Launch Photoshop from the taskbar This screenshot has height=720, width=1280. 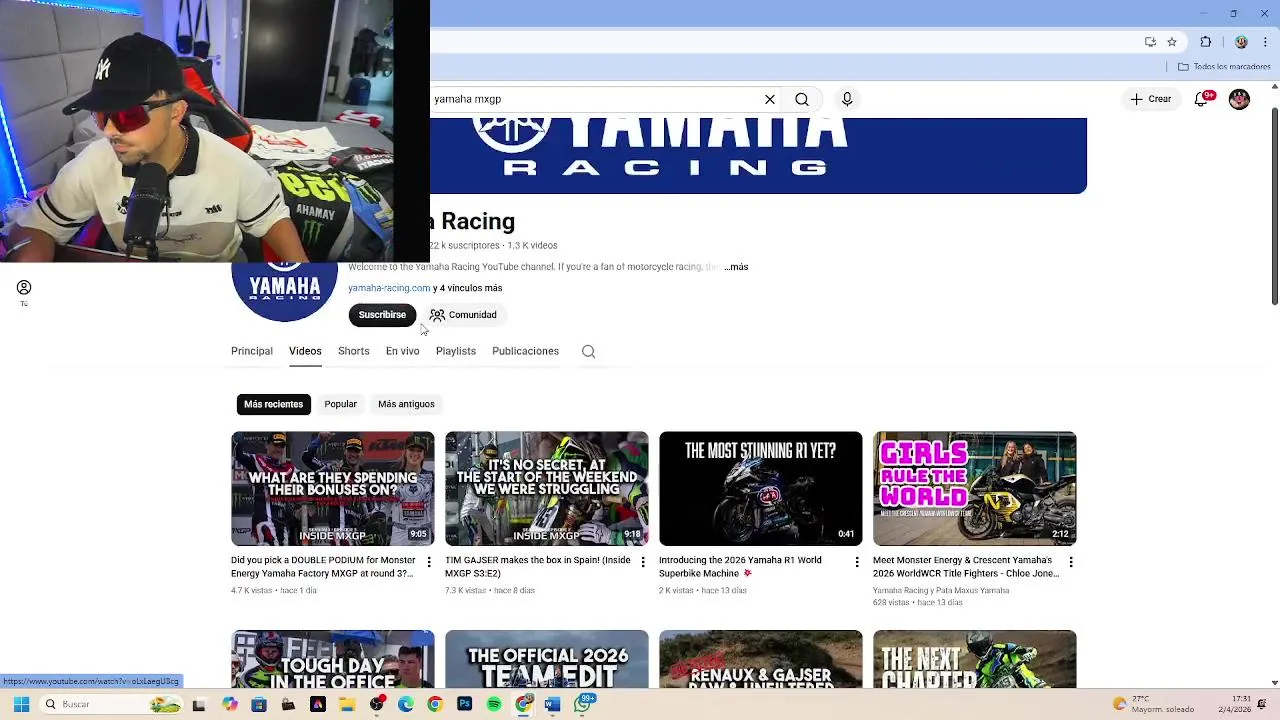pyautogui.click(x=464, y=704)
